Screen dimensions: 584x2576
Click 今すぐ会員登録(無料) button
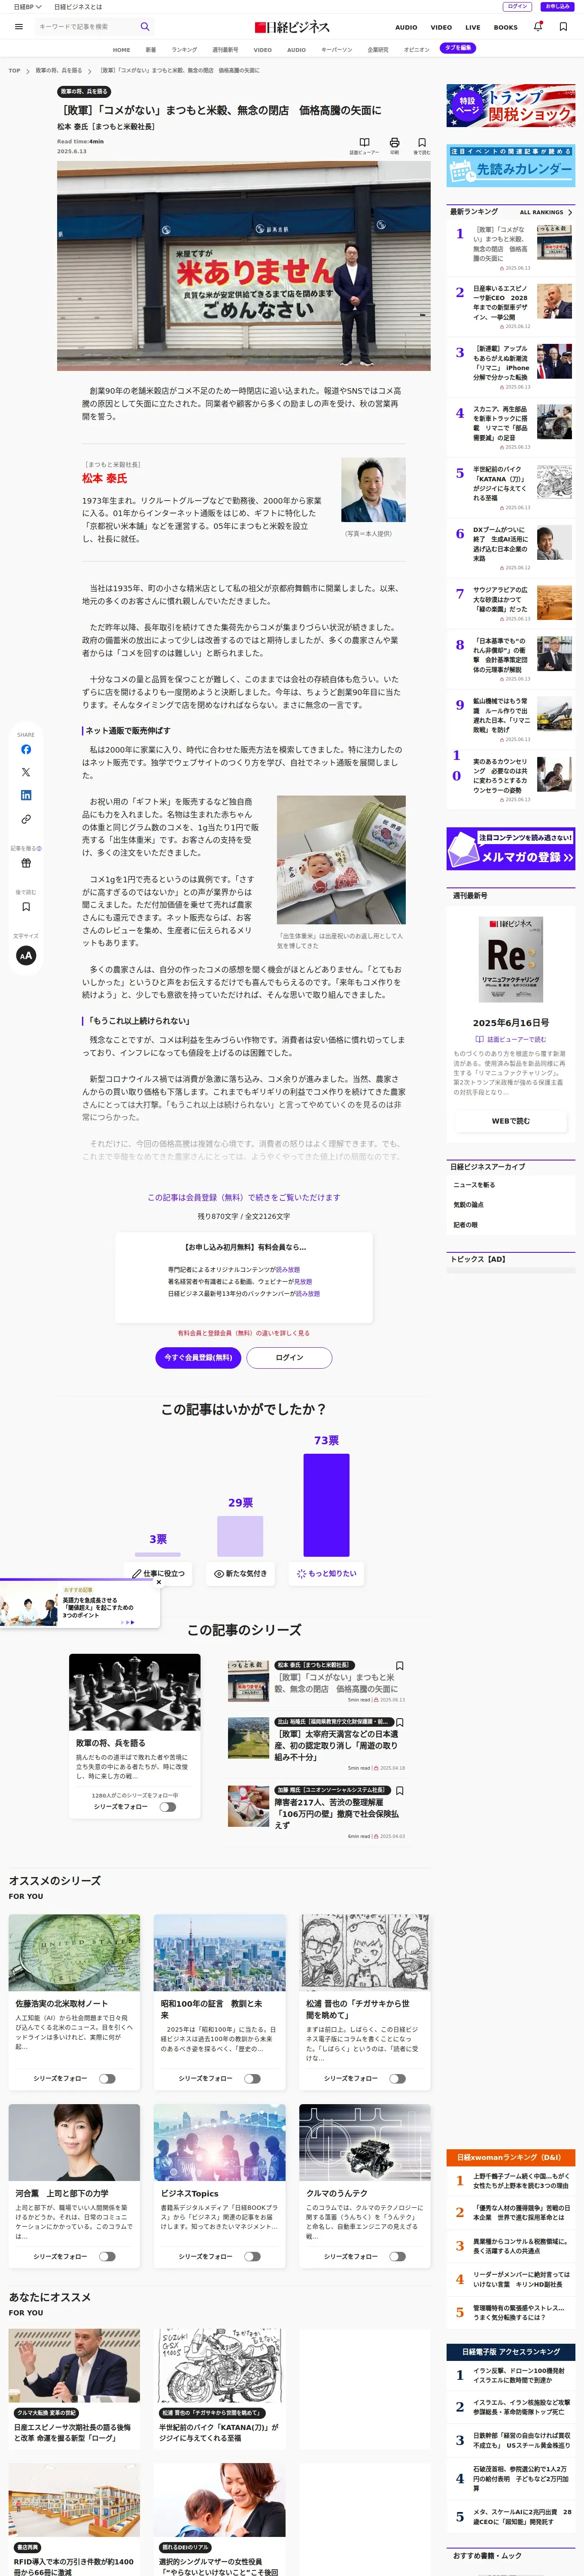coord(198,1357)
